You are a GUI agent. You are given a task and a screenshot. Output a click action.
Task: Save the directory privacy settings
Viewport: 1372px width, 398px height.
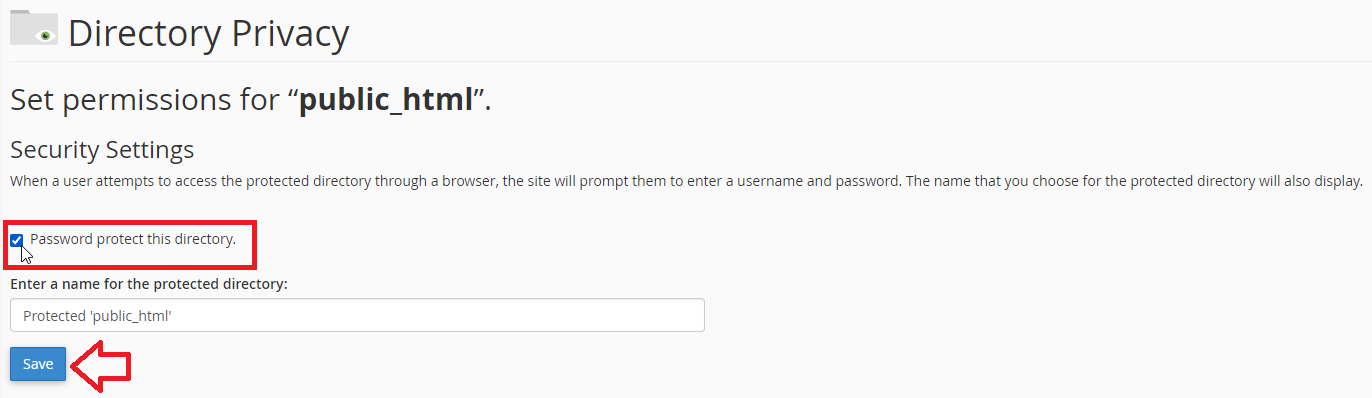tap(38, 364)
